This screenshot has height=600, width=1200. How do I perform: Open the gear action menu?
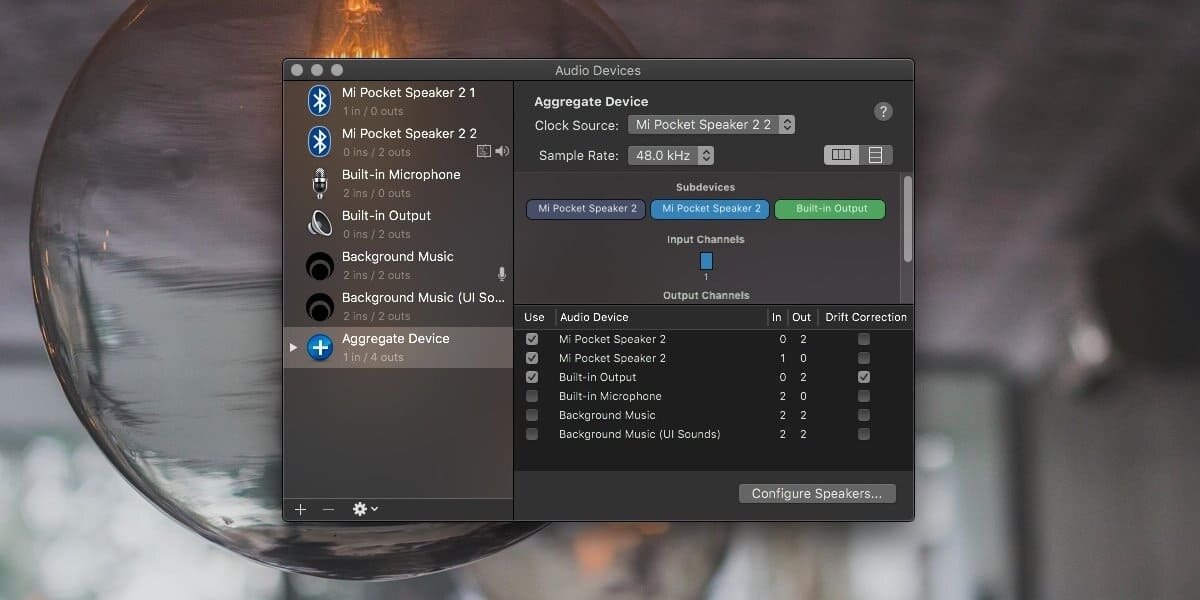(x=363, y=509)
